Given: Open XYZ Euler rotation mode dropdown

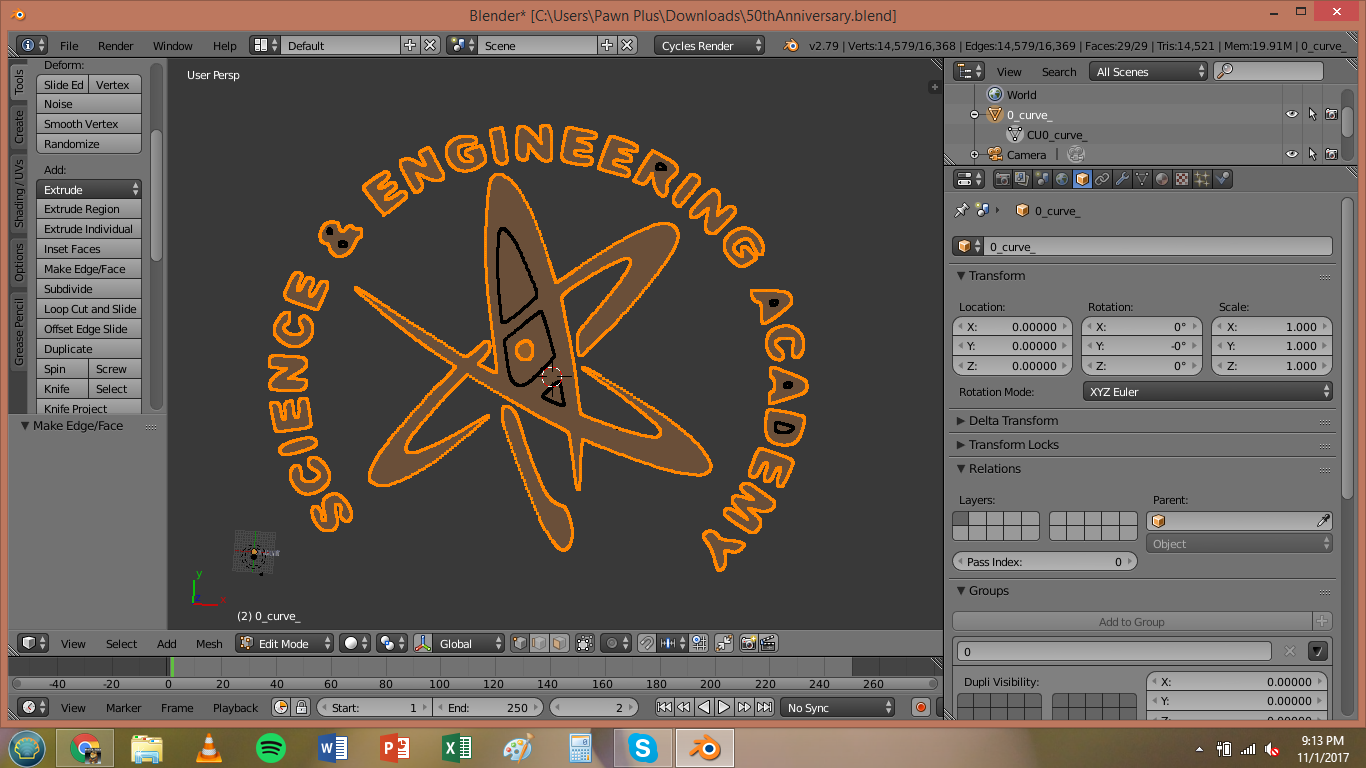Looking at the screenshot, I should coord(1208,391).
